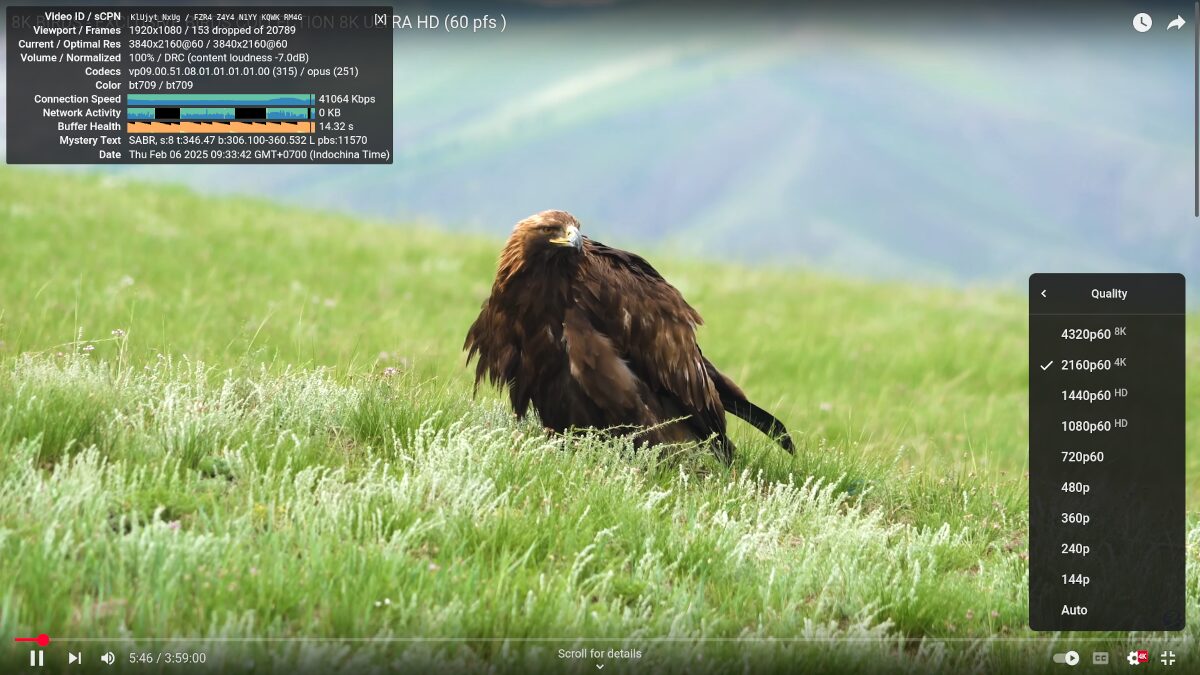Choose 240p quality

click(x=1107, y=548)
